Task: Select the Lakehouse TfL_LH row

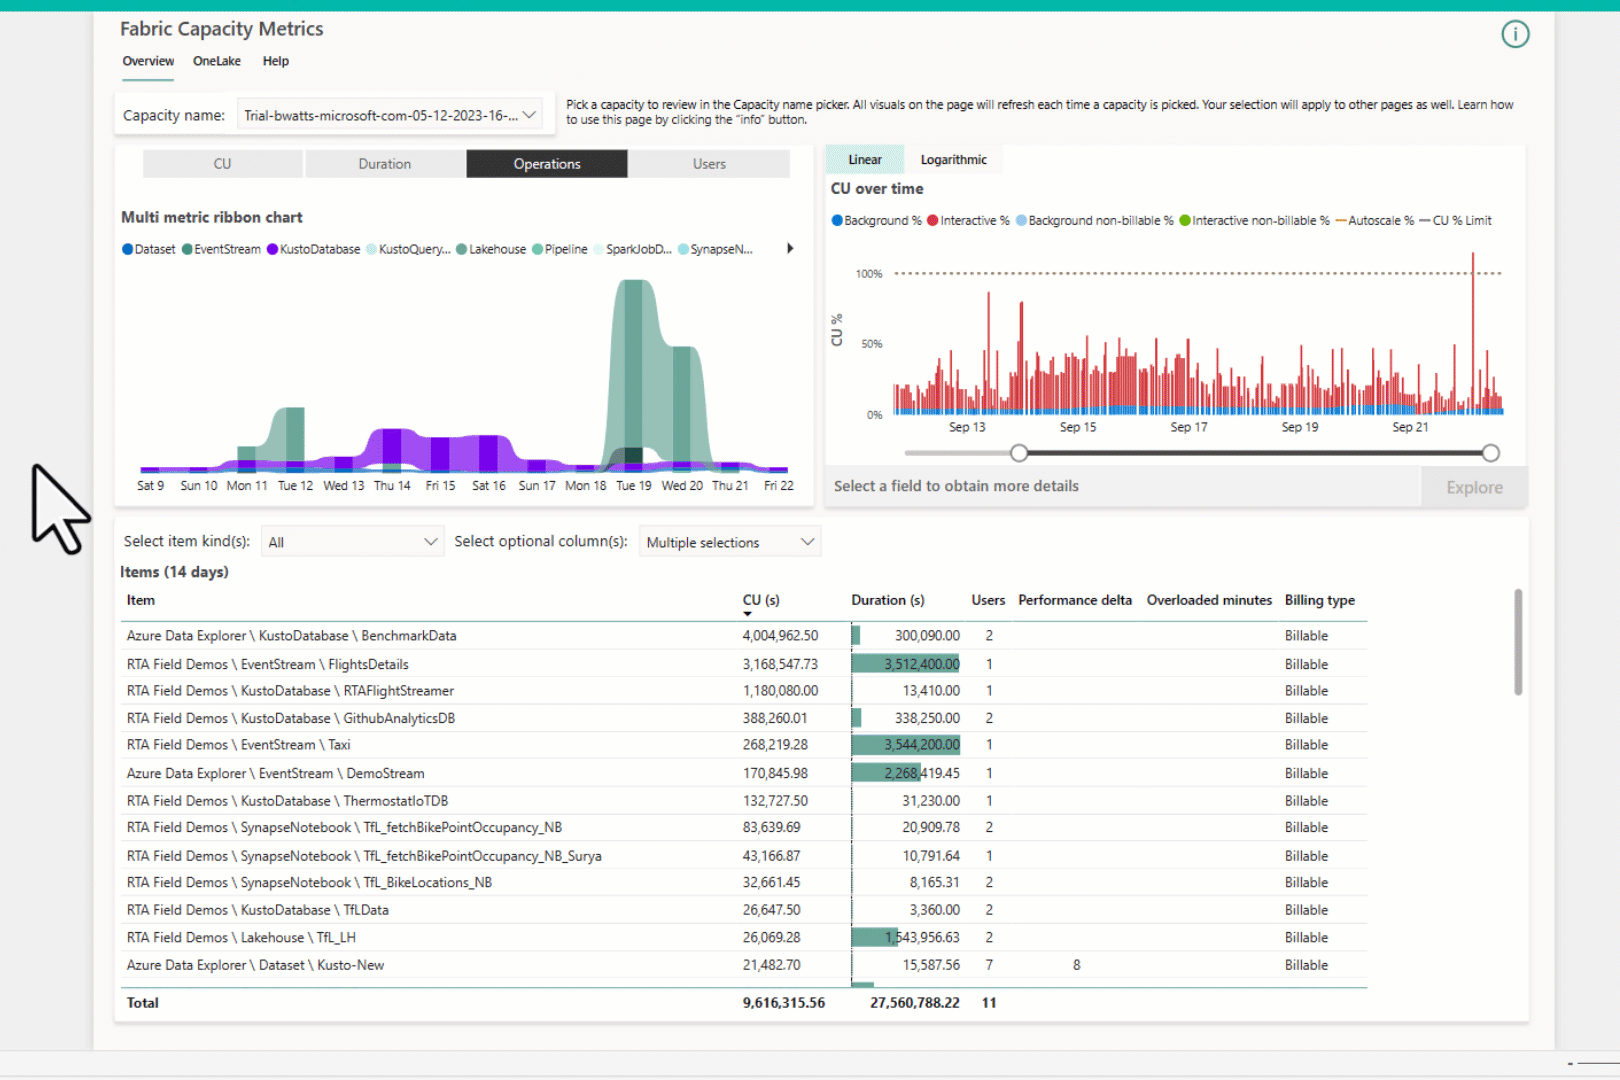Action: [x=743, y=938]
